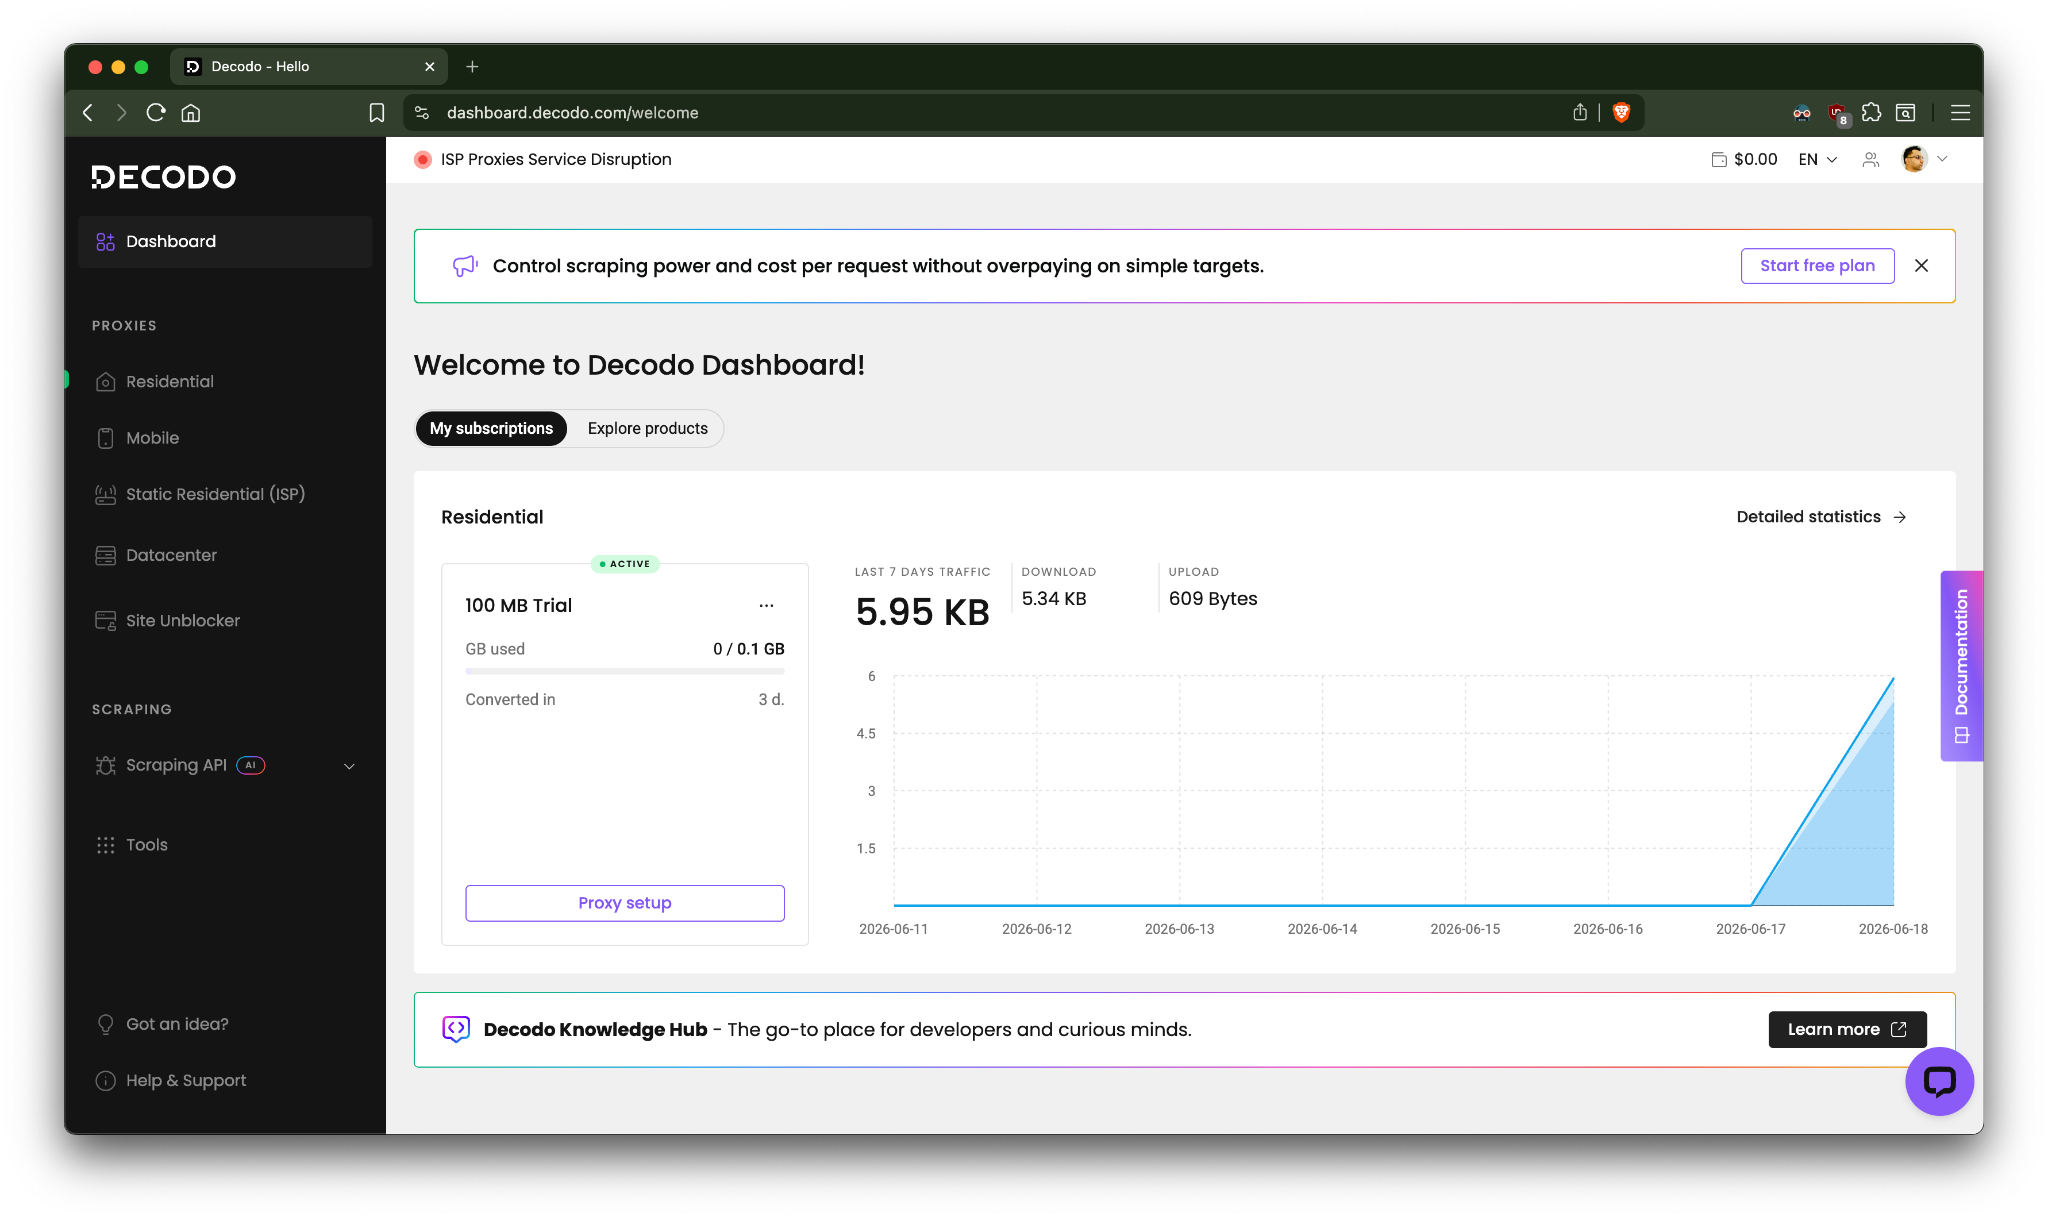Open Static Residential (ISP) proxies
Viewport: 2048px width, 1219px height.
point(215,494)
